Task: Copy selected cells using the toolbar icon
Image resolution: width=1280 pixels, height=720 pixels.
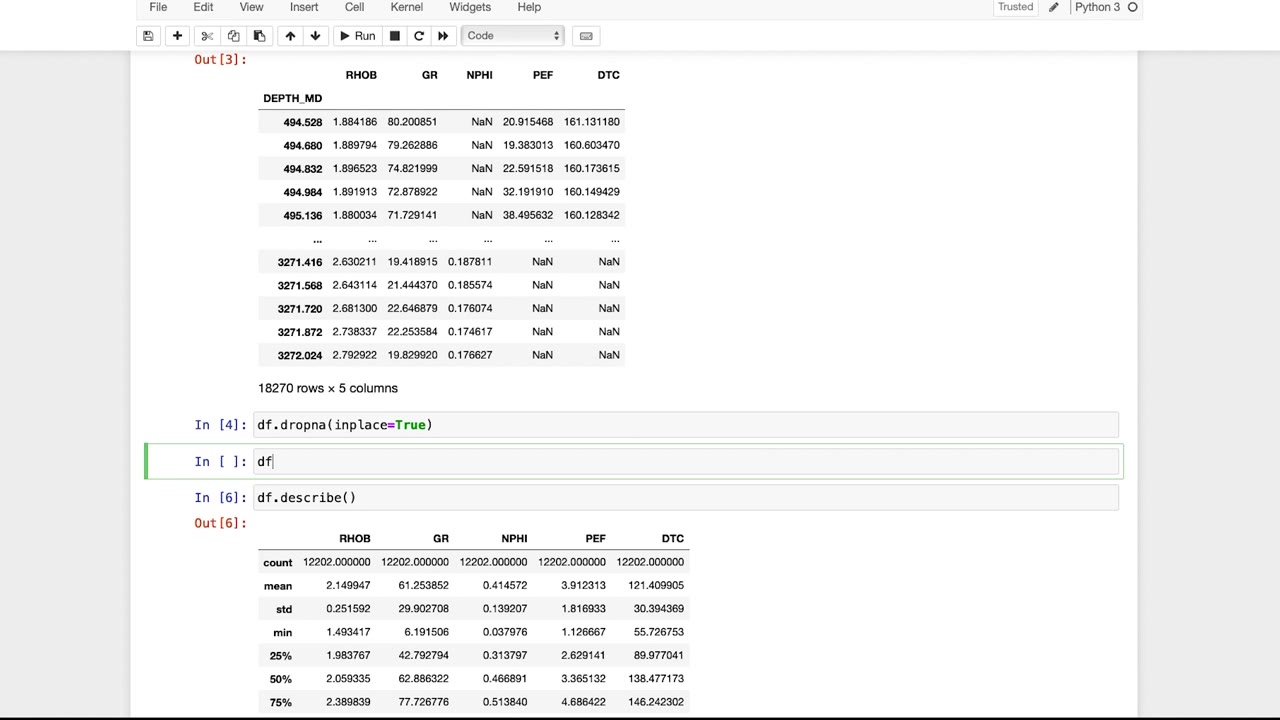Action: (x=233, y=36)
